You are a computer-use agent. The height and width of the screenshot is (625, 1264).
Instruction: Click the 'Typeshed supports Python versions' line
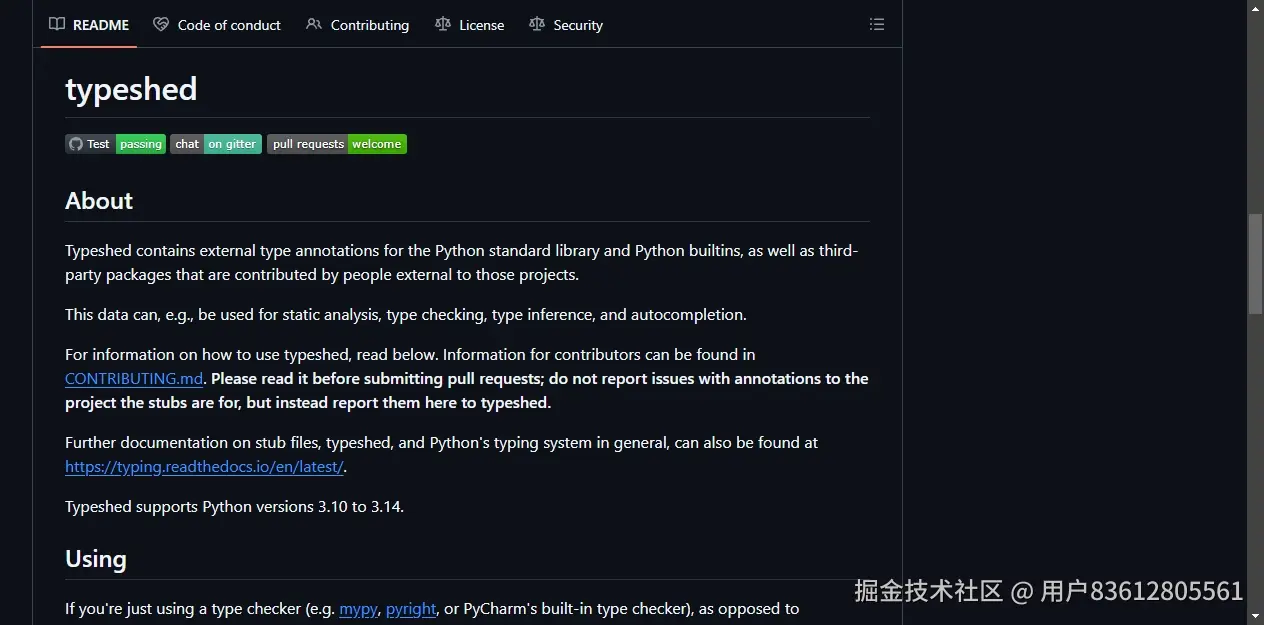point(234,507)
